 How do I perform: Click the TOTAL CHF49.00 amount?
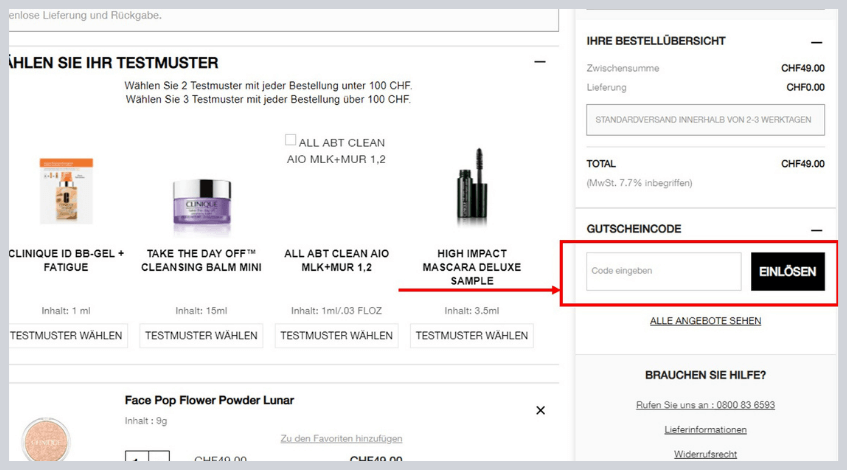click(x=803, y=164)
